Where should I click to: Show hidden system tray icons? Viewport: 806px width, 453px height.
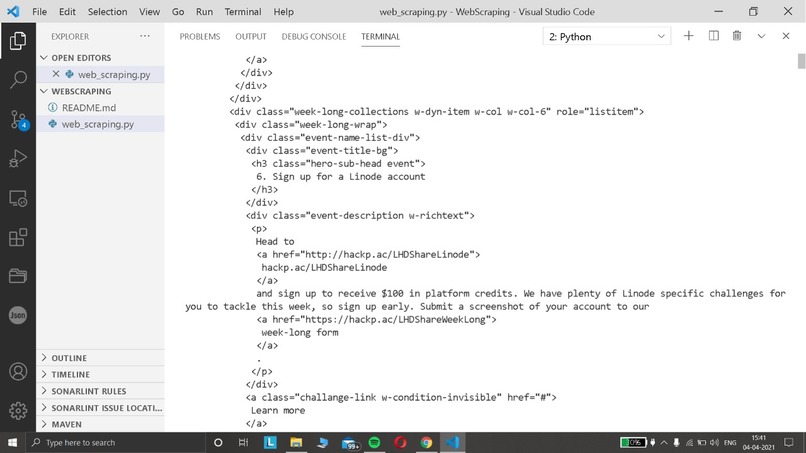click(x=664, y=442)
